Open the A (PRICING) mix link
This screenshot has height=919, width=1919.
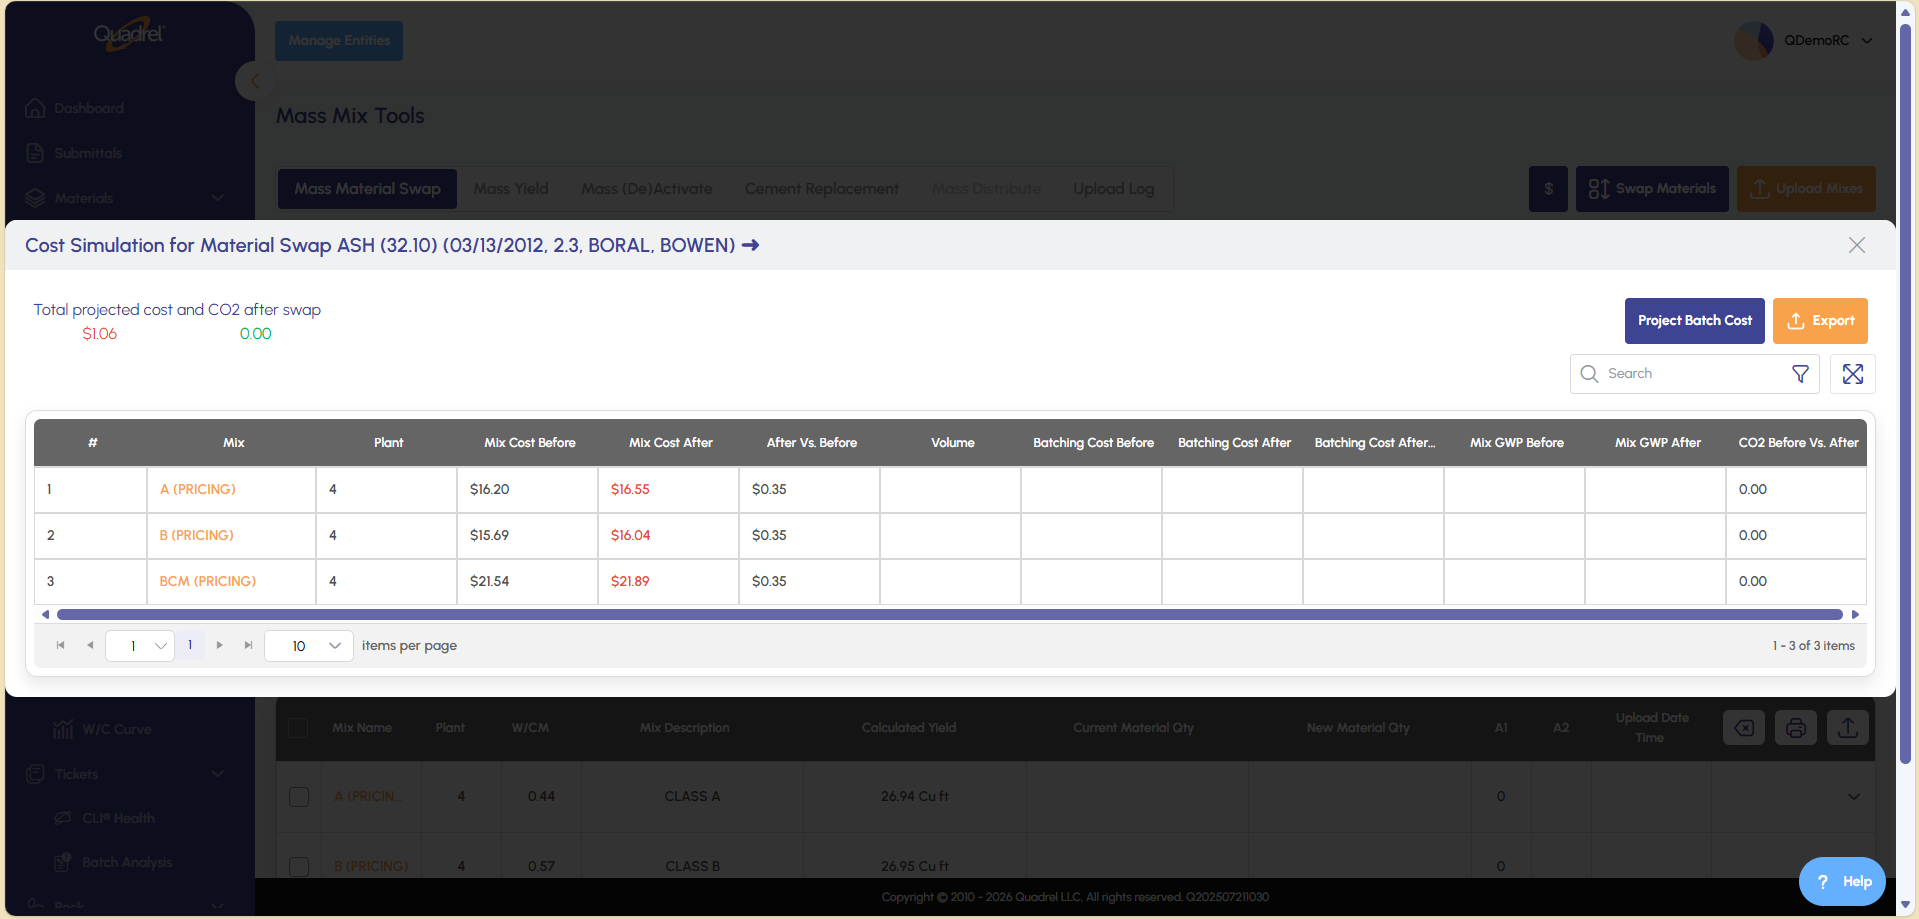pyautogui.click(x=198, y=490)
